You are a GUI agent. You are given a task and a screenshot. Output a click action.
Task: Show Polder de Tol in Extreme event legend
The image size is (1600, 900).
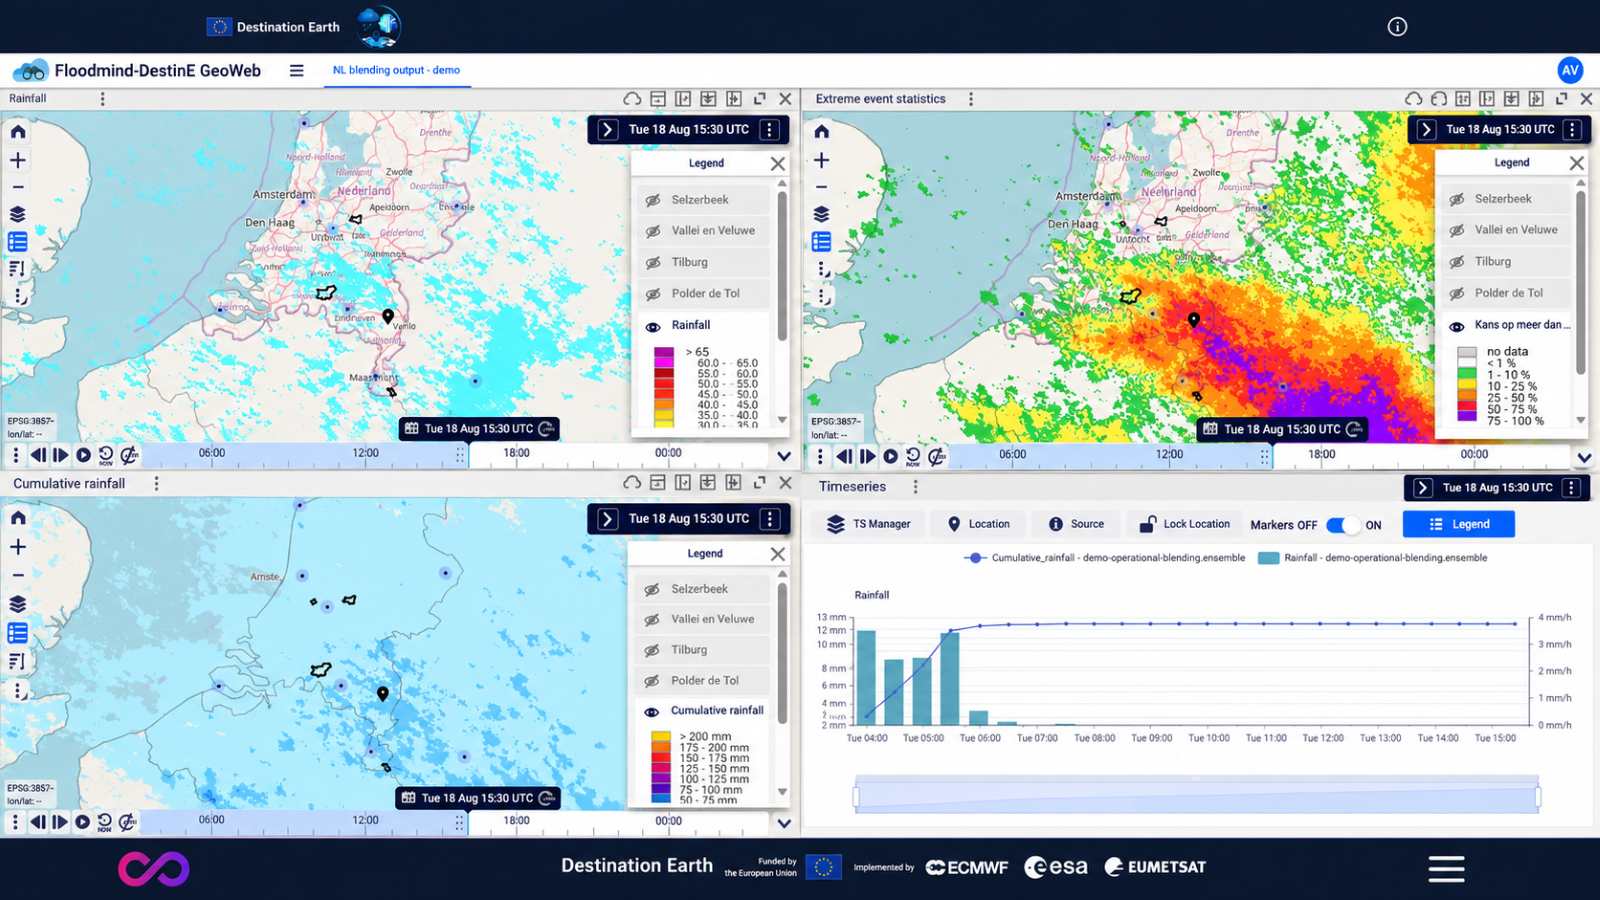tap(1457, 293)
